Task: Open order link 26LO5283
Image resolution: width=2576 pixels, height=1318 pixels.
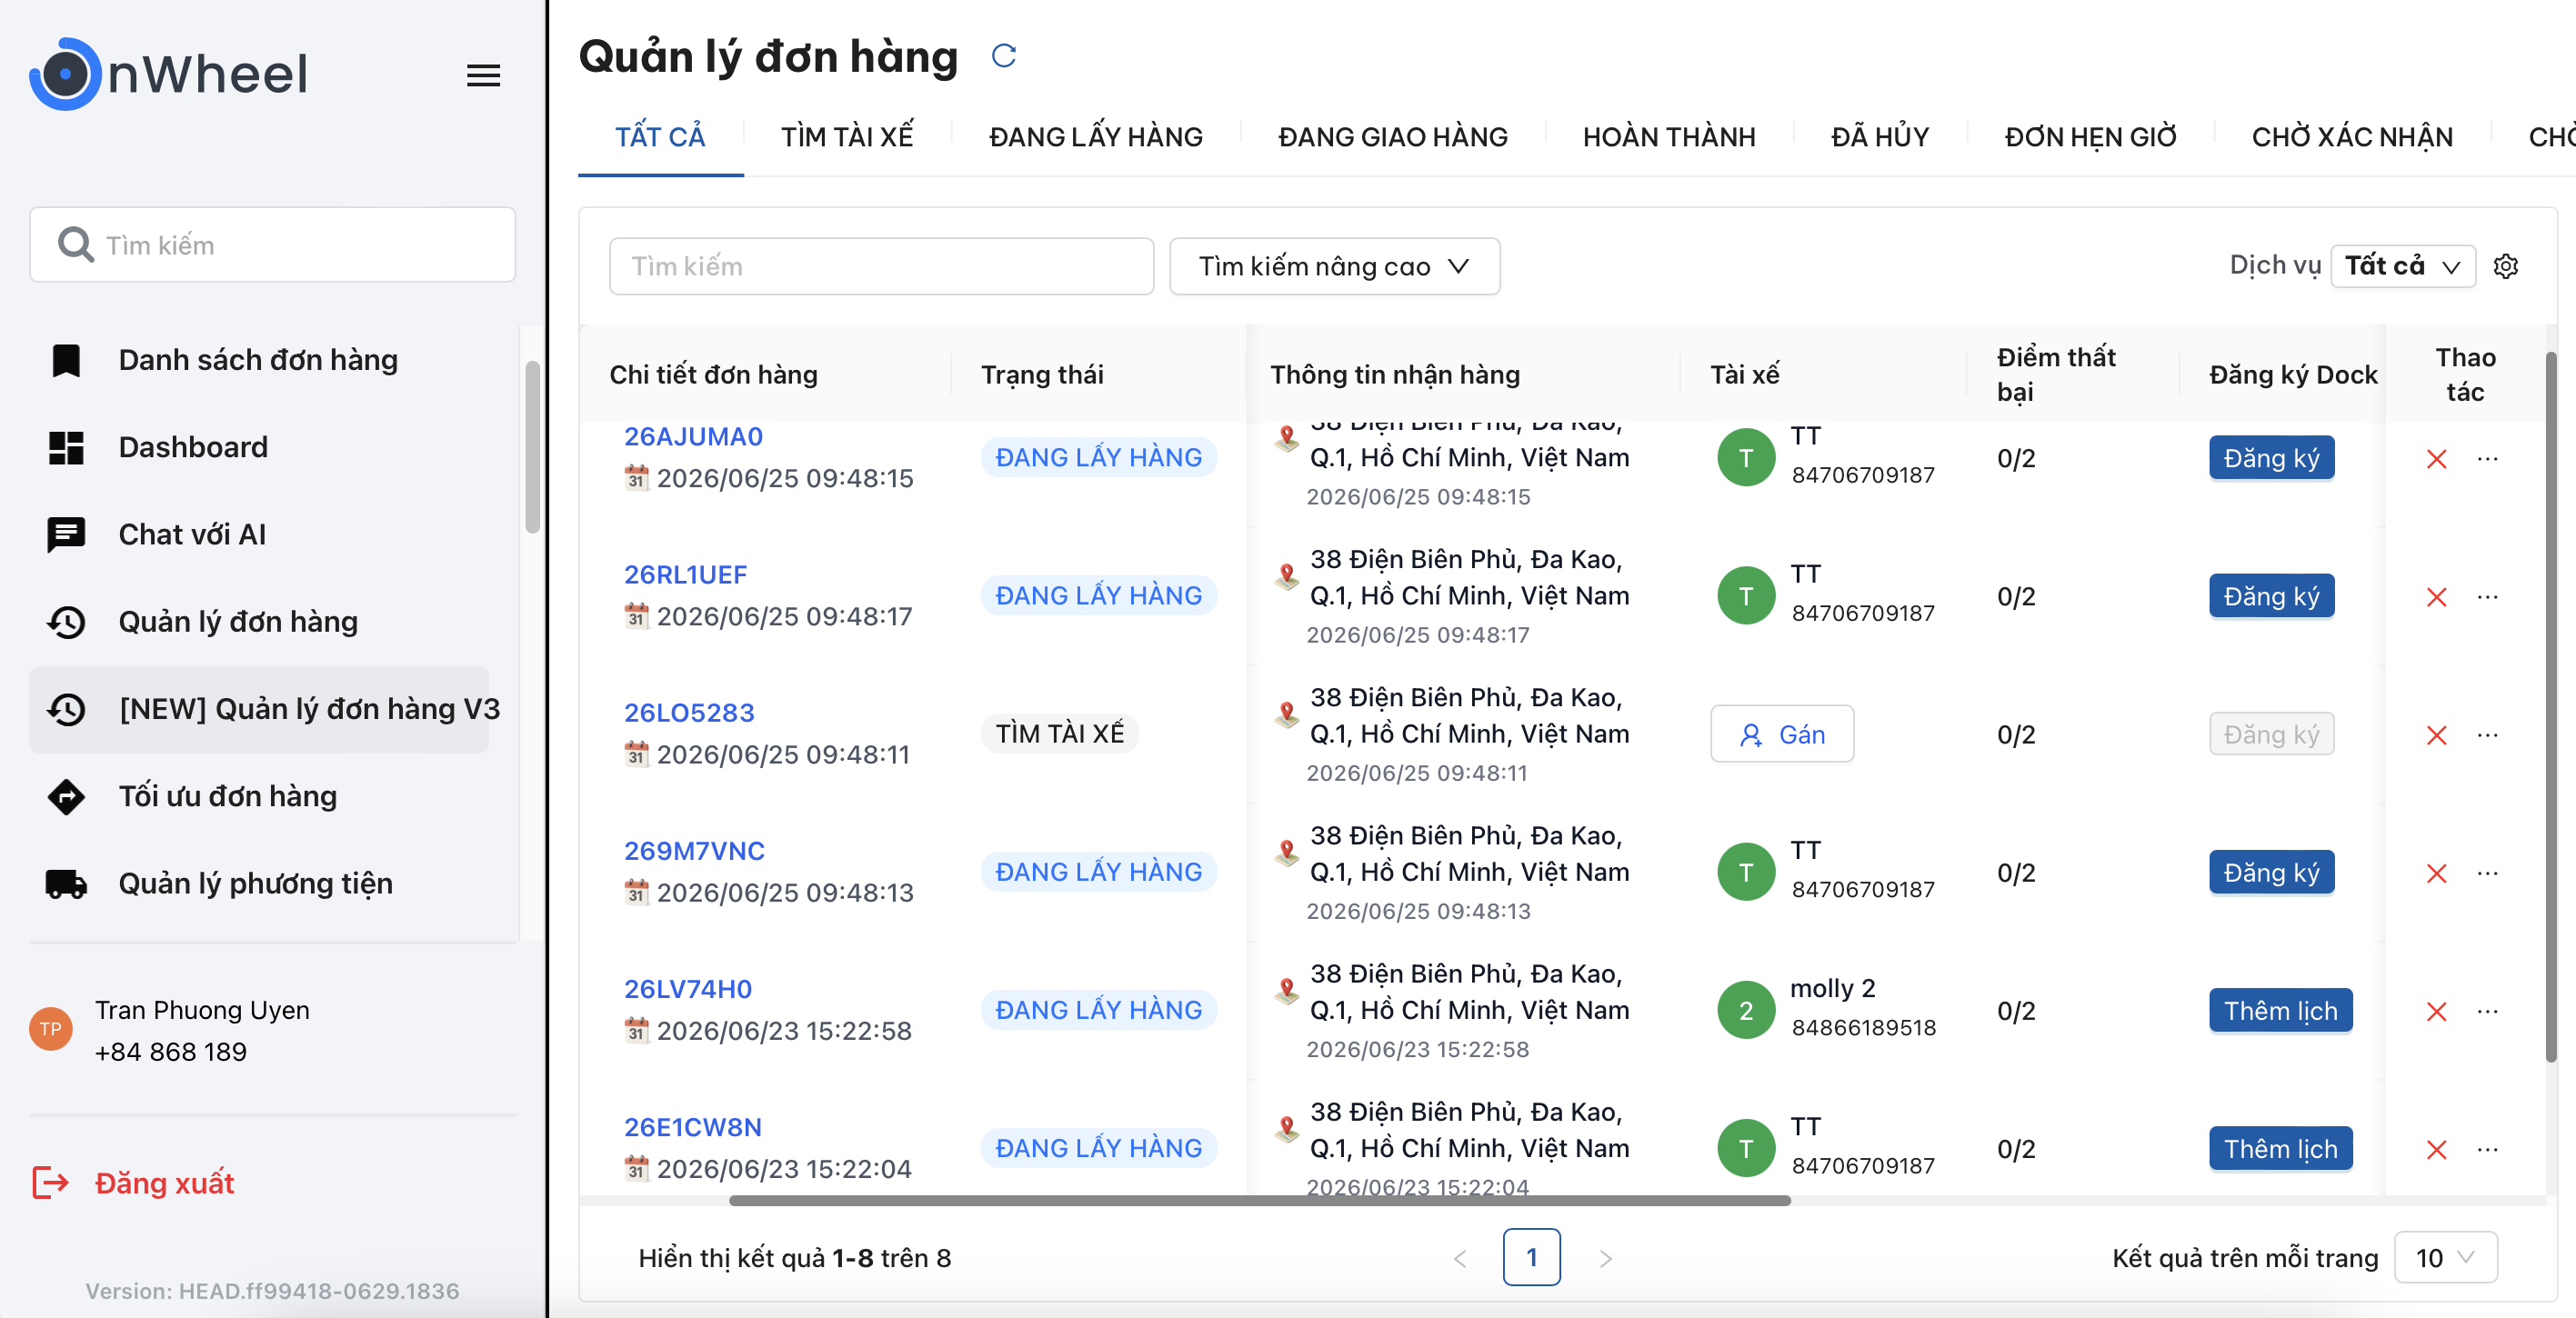Action: click(x=689, y=713)
